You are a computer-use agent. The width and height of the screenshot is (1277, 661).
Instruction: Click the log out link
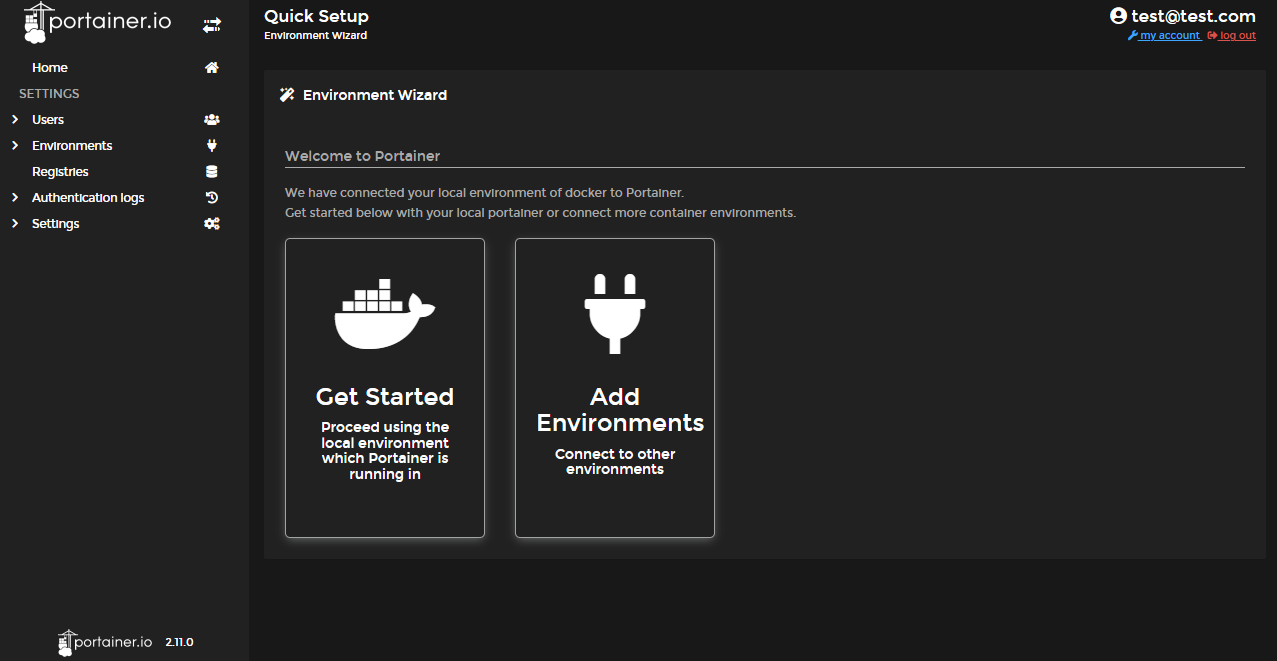(x=1238, y=35)
